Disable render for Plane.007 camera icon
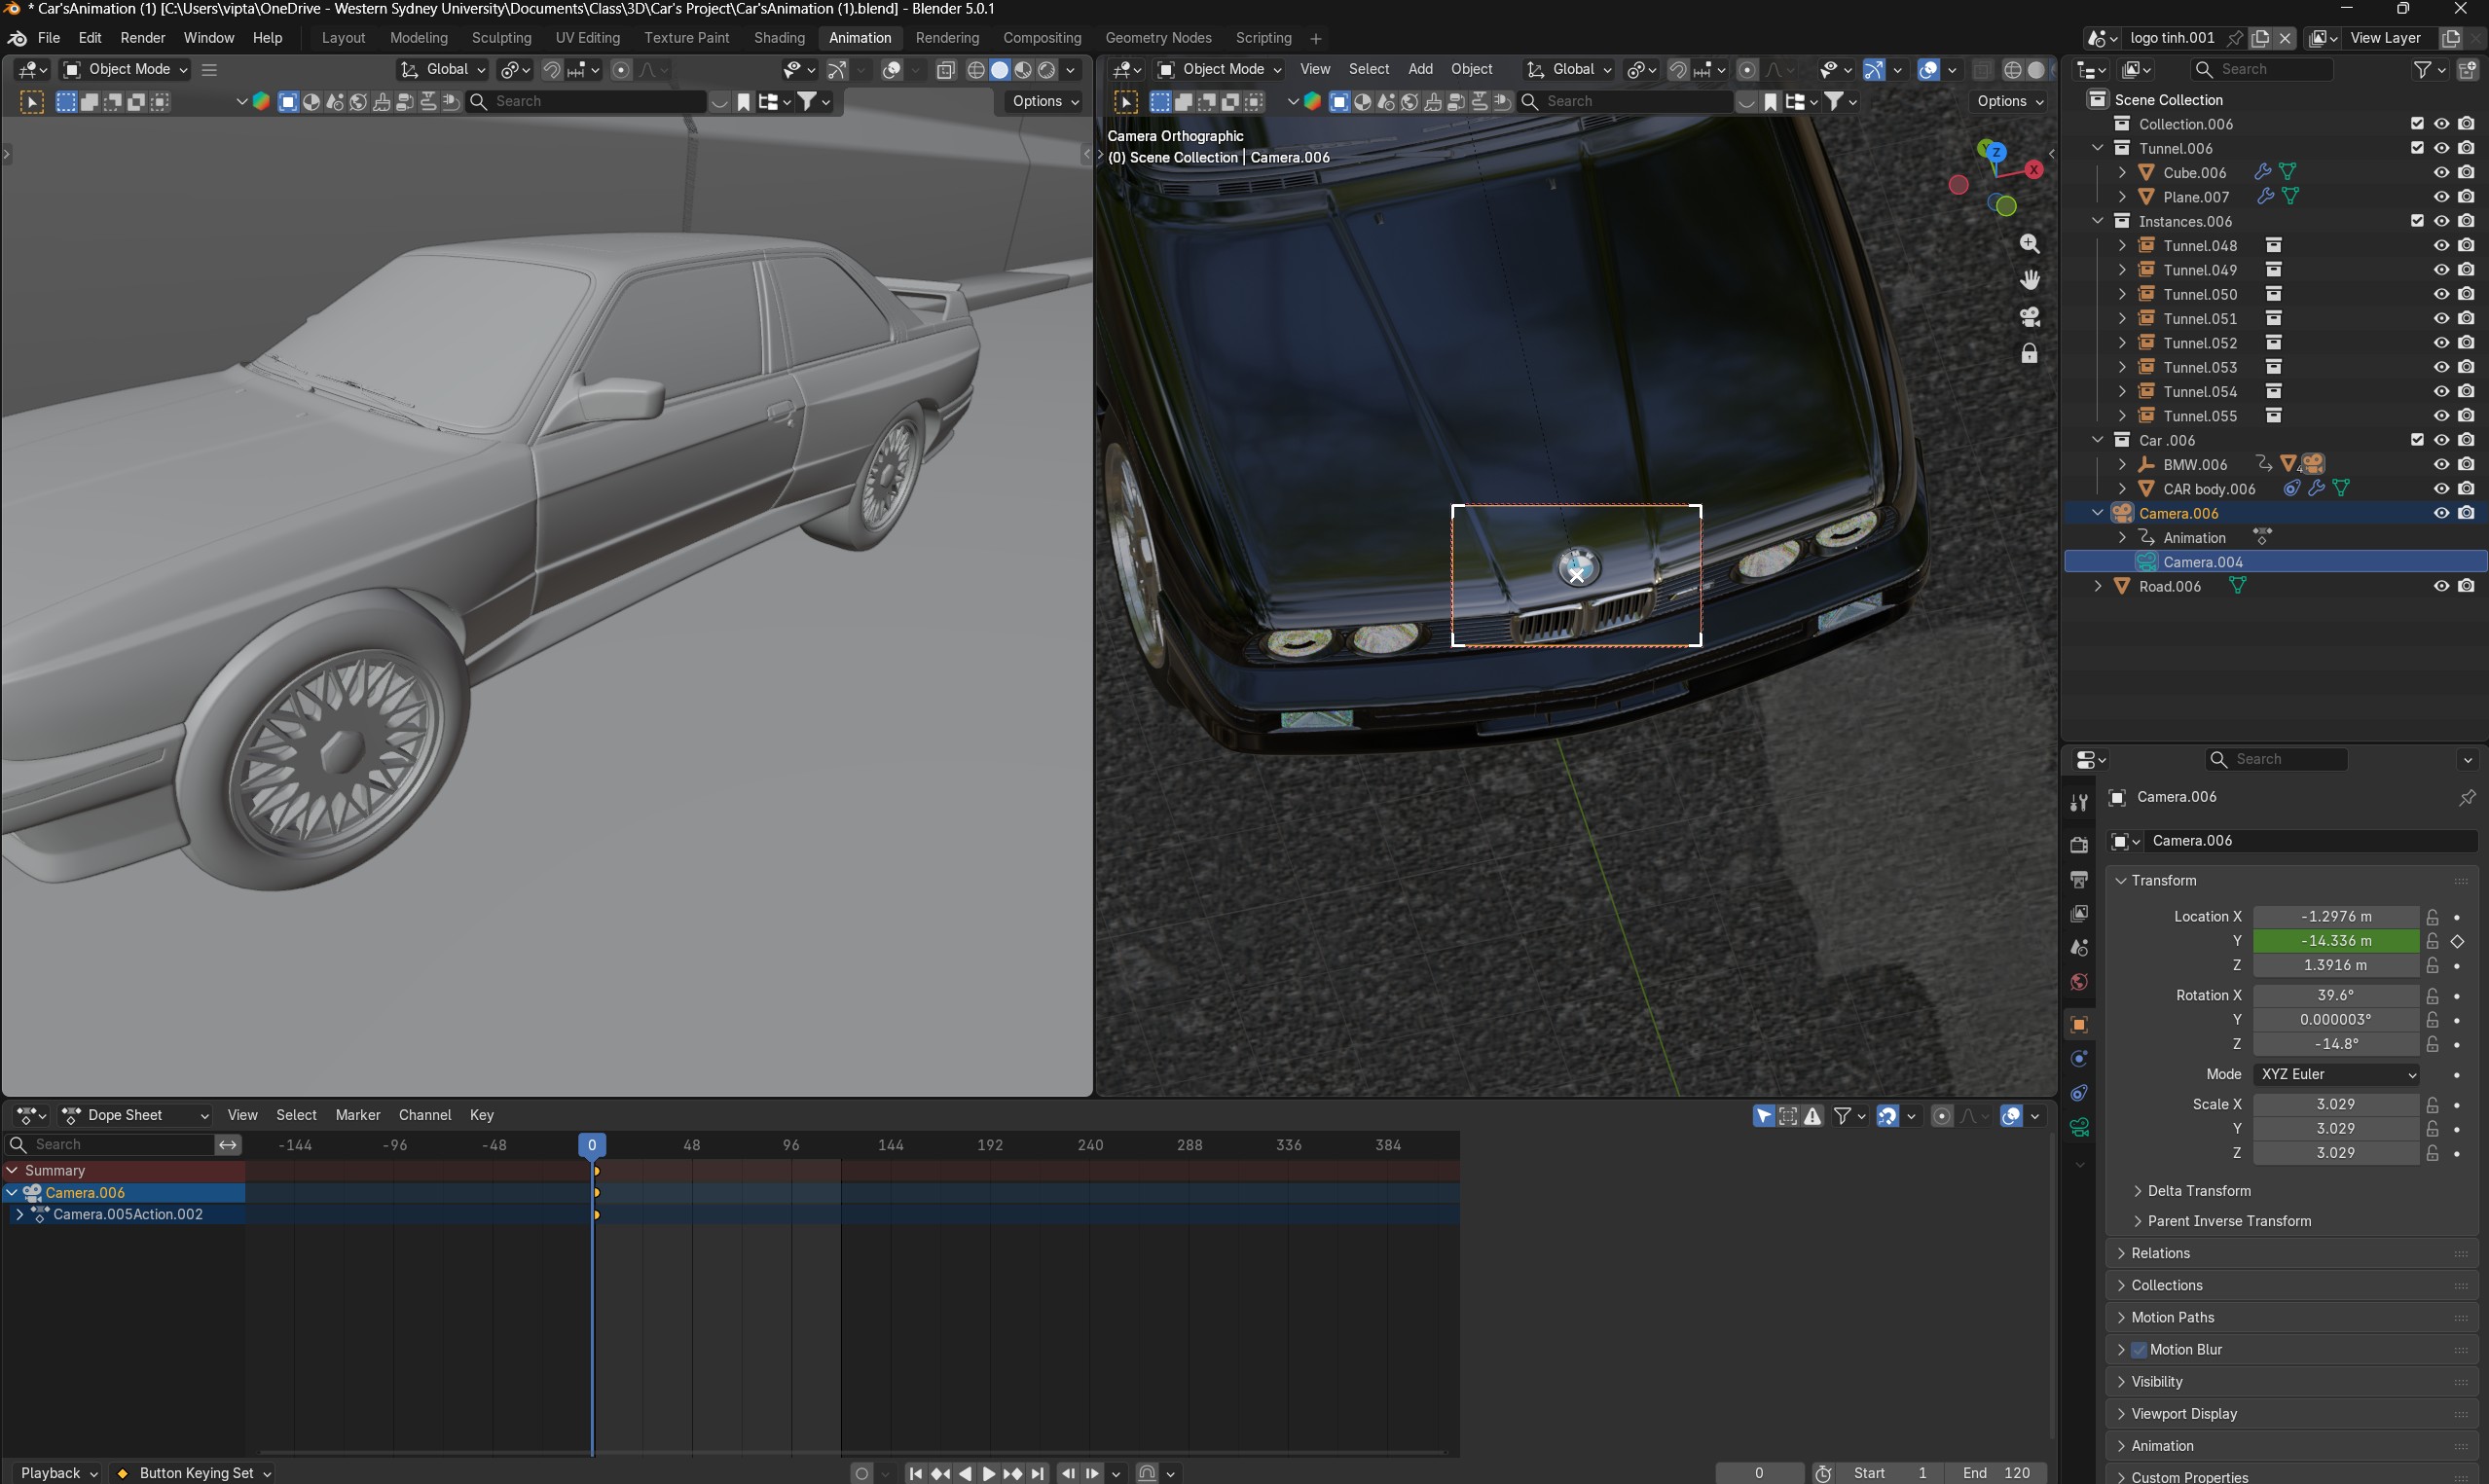Screen dimensions: 2489x1484 tap(2466, 197)
